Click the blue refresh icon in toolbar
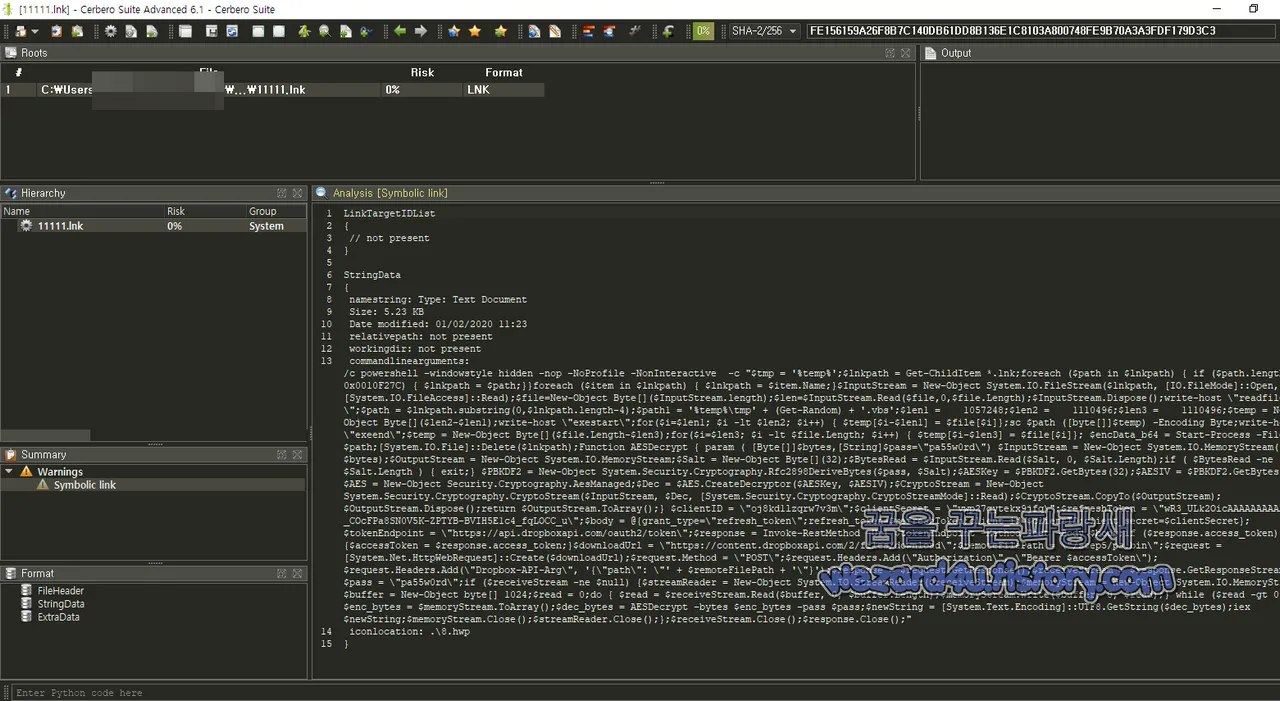Screen dimensions: 1280x701 (x=232, y=31)
